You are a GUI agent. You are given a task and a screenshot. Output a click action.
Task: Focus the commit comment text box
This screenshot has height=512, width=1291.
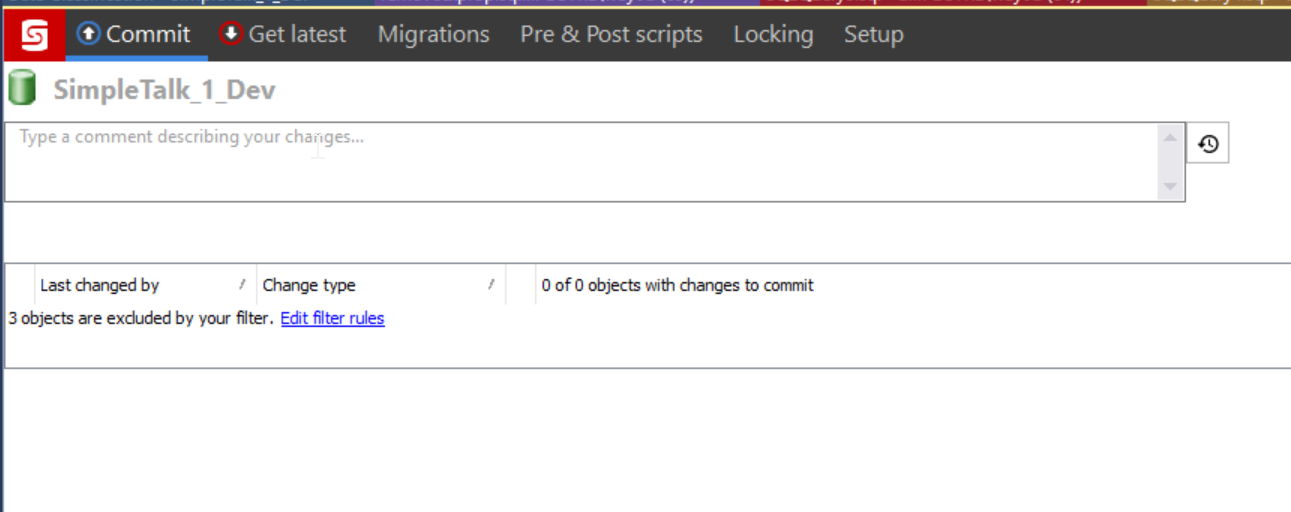[580, 162]
